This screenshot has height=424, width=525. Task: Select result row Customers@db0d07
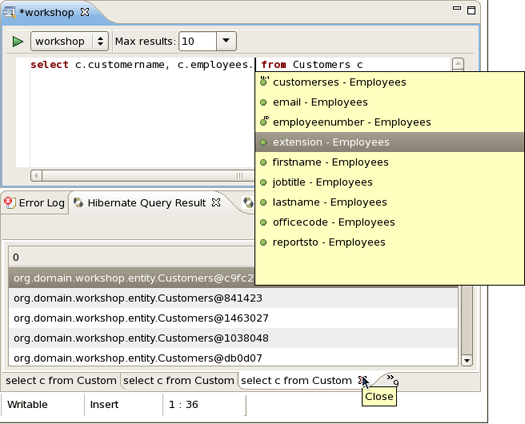[x=233, y=358]
